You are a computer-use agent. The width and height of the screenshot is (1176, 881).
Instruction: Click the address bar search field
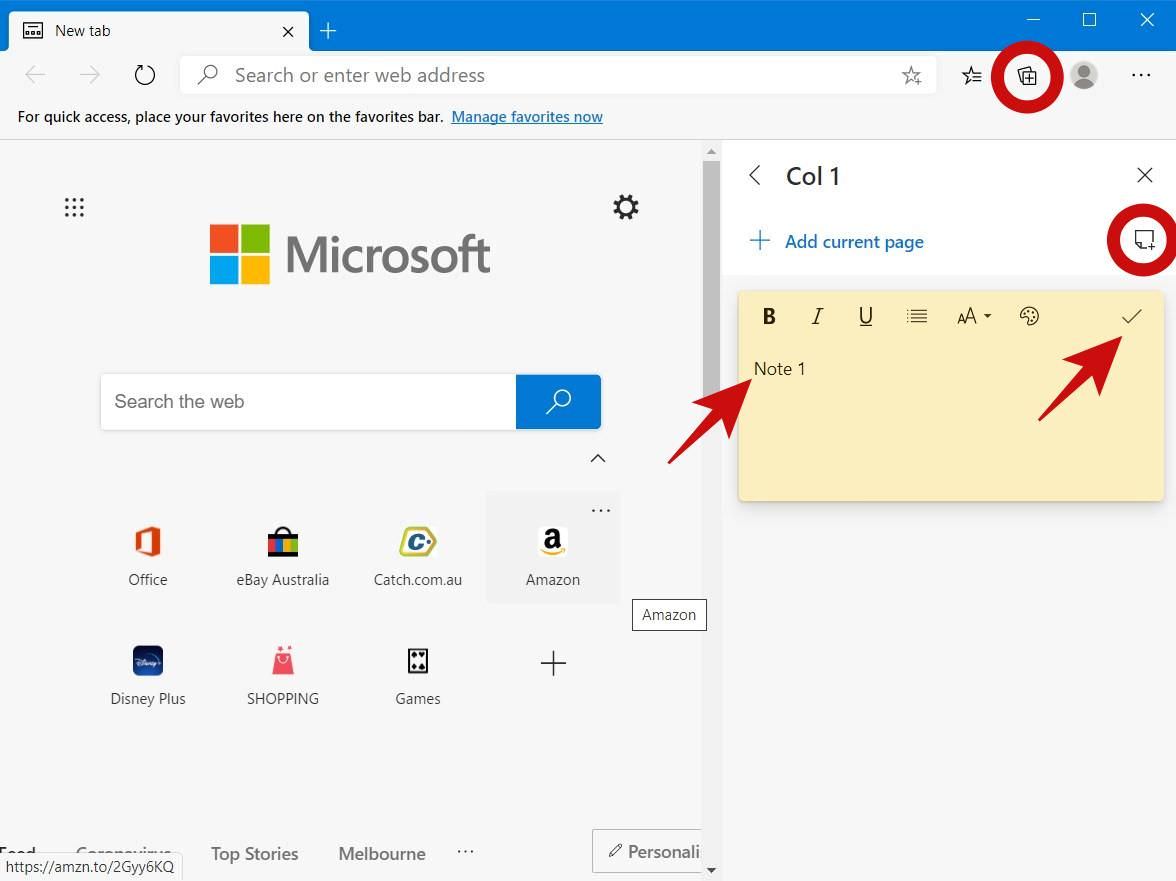pyautogui.click(x=557, y=75)
